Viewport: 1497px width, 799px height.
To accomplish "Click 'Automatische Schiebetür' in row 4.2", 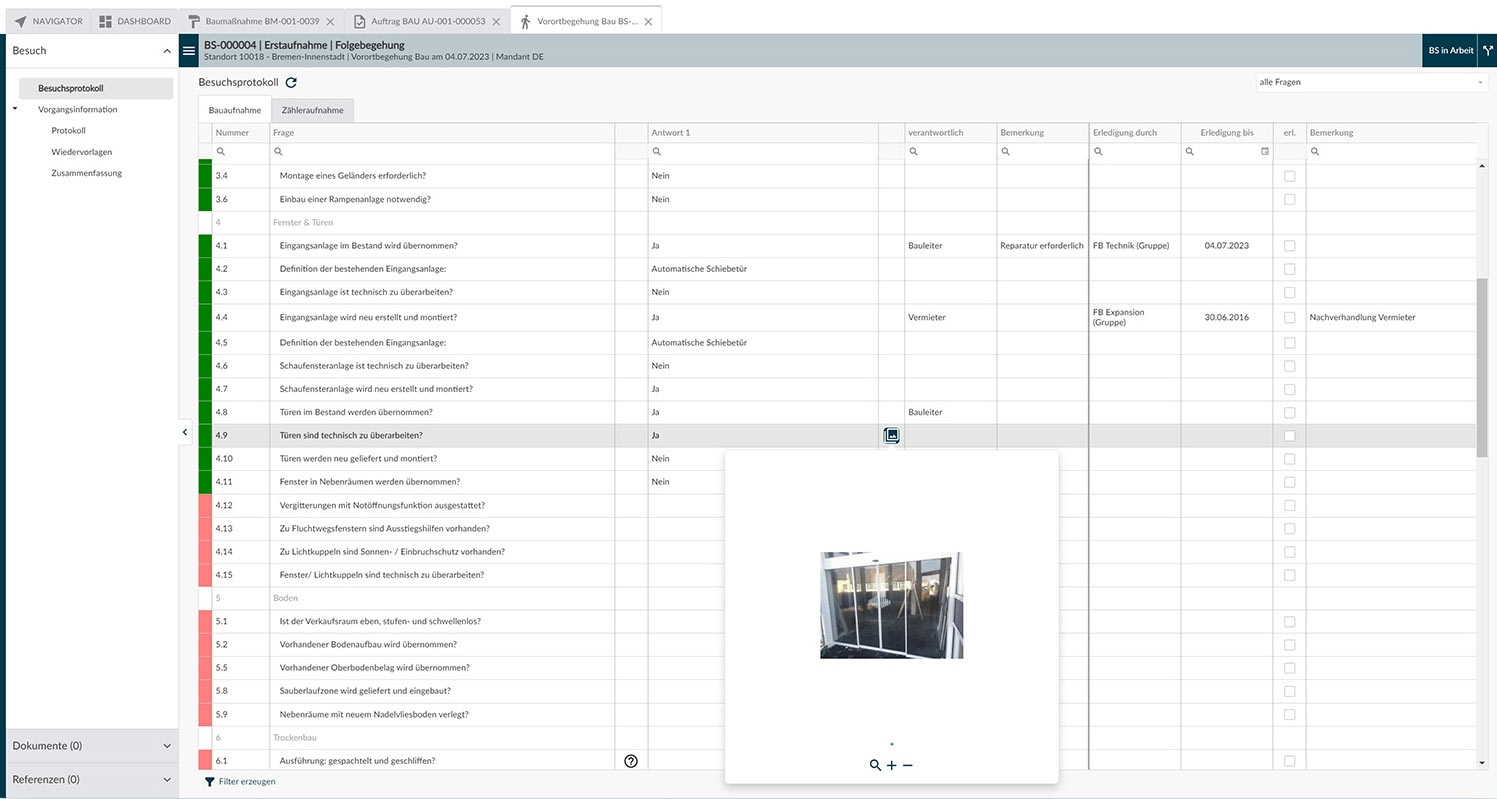I will (699, 269).
